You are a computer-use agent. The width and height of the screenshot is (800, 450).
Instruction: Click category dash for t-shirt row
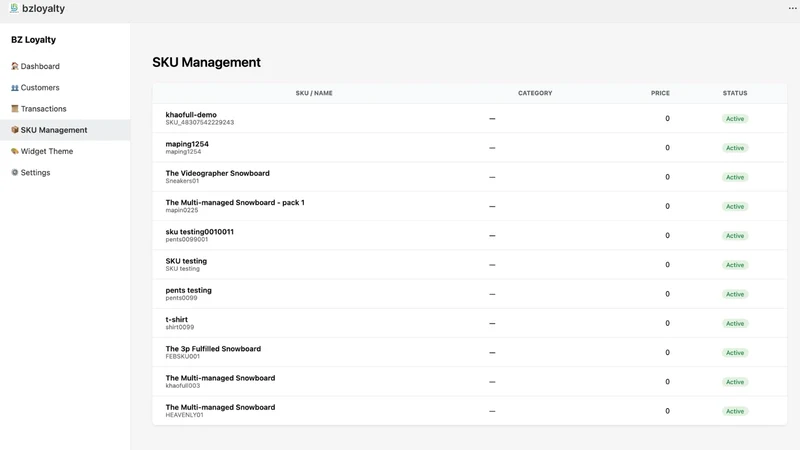[492, 323]
